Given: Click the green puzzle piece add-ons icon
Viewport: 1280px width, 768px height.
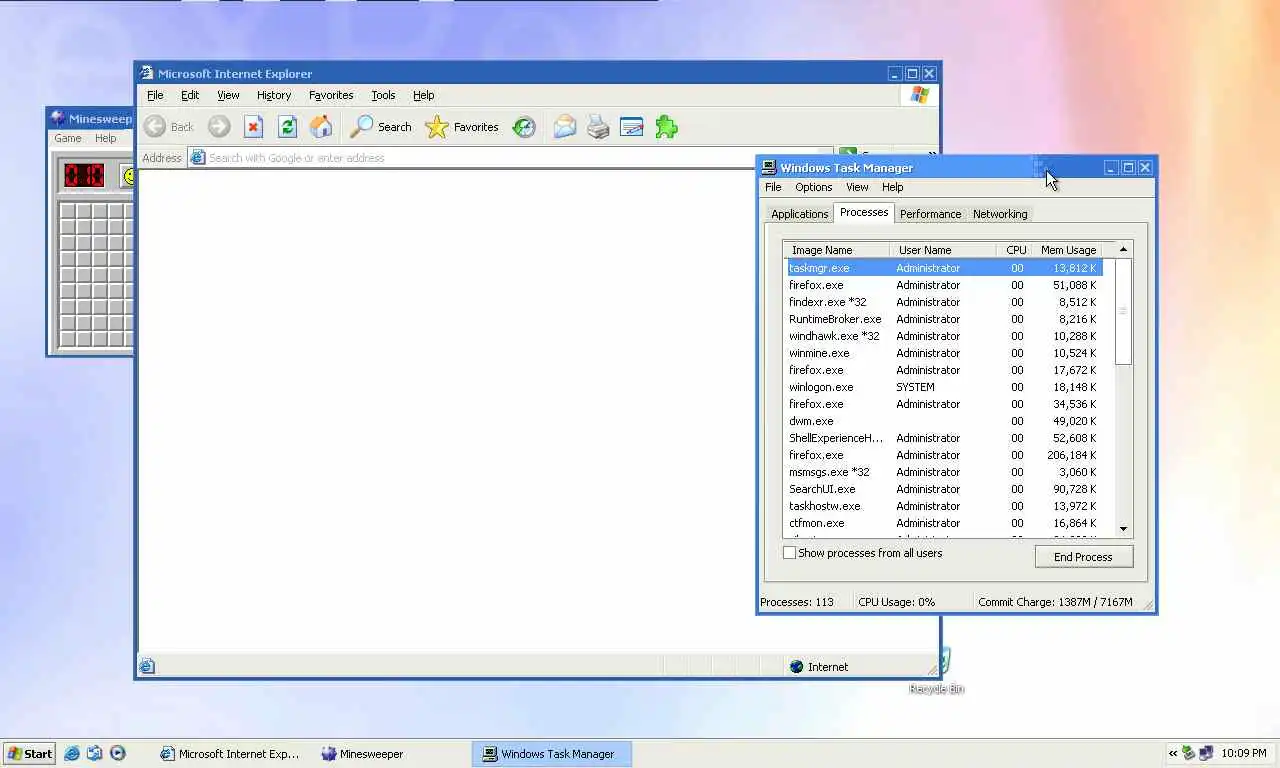Looking at the screenshot, I should pos(666,127).
